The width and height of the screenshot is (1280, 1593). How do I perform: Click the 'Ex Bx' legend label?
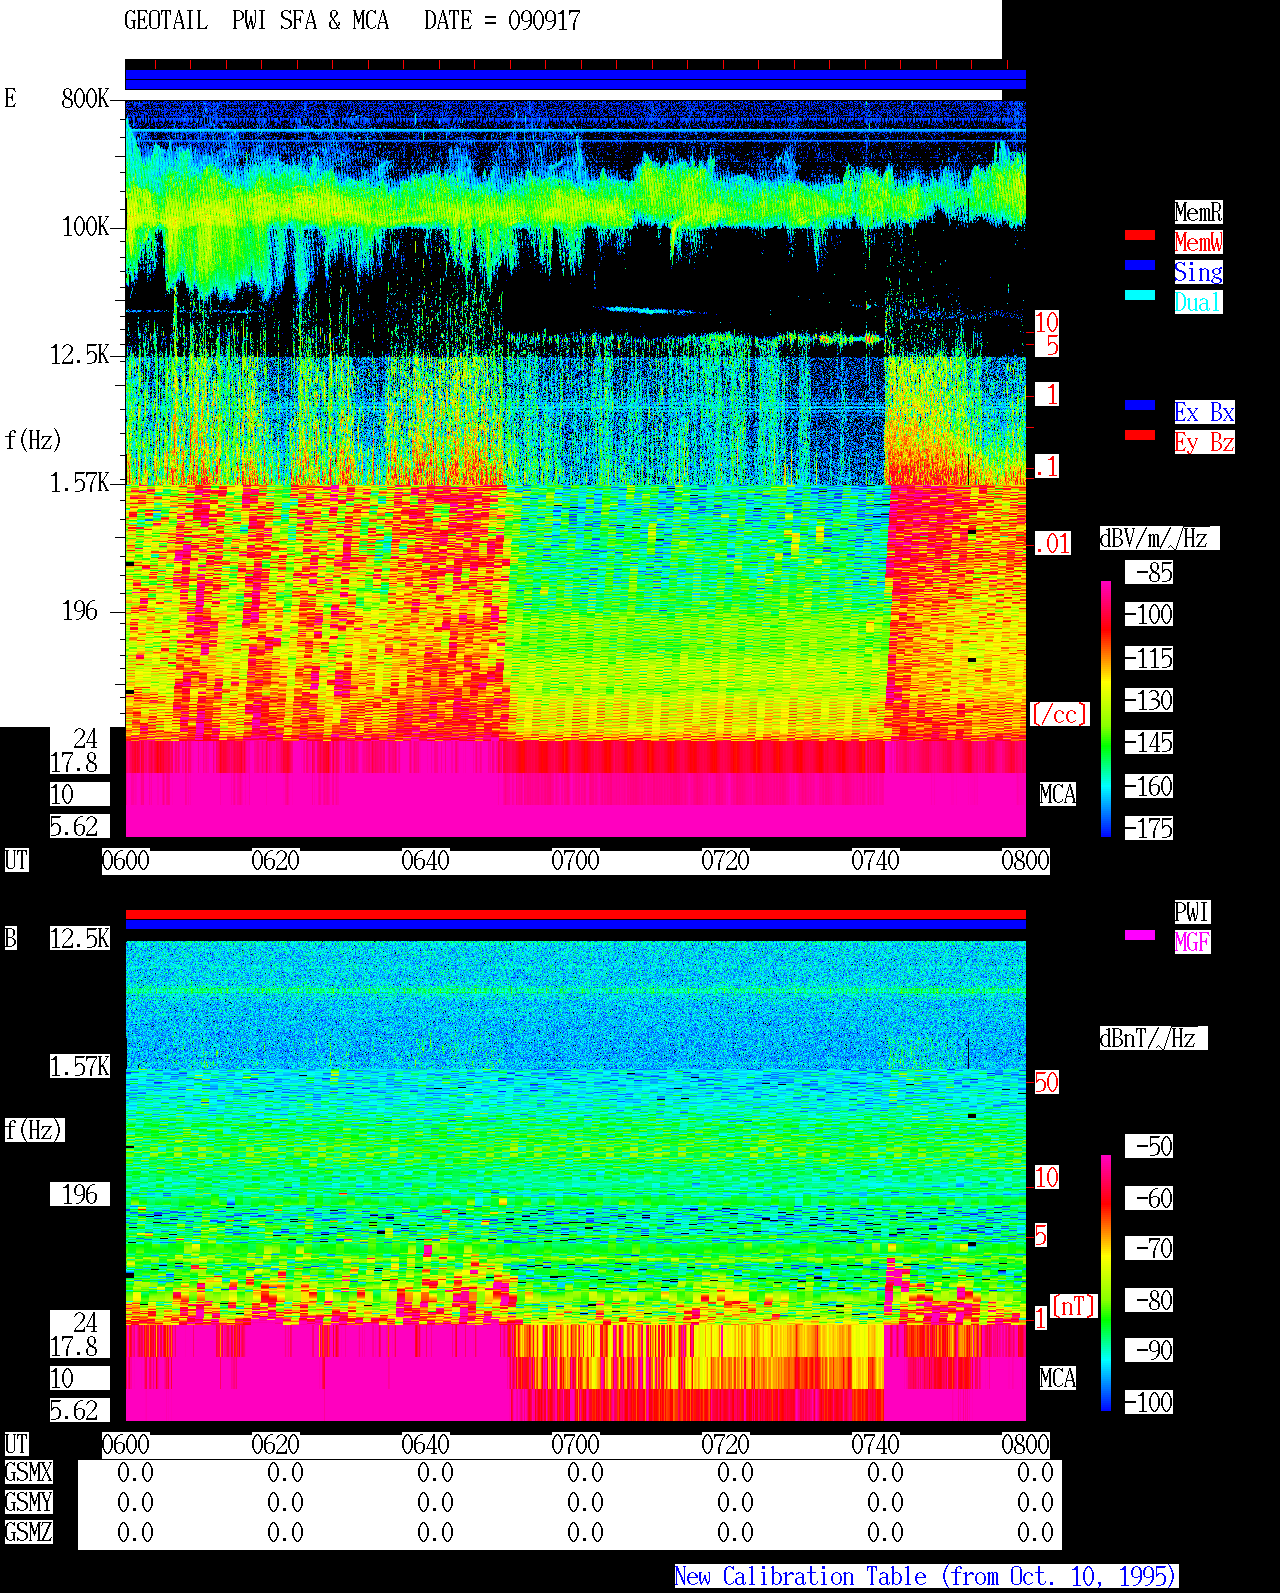[1204, 412]
